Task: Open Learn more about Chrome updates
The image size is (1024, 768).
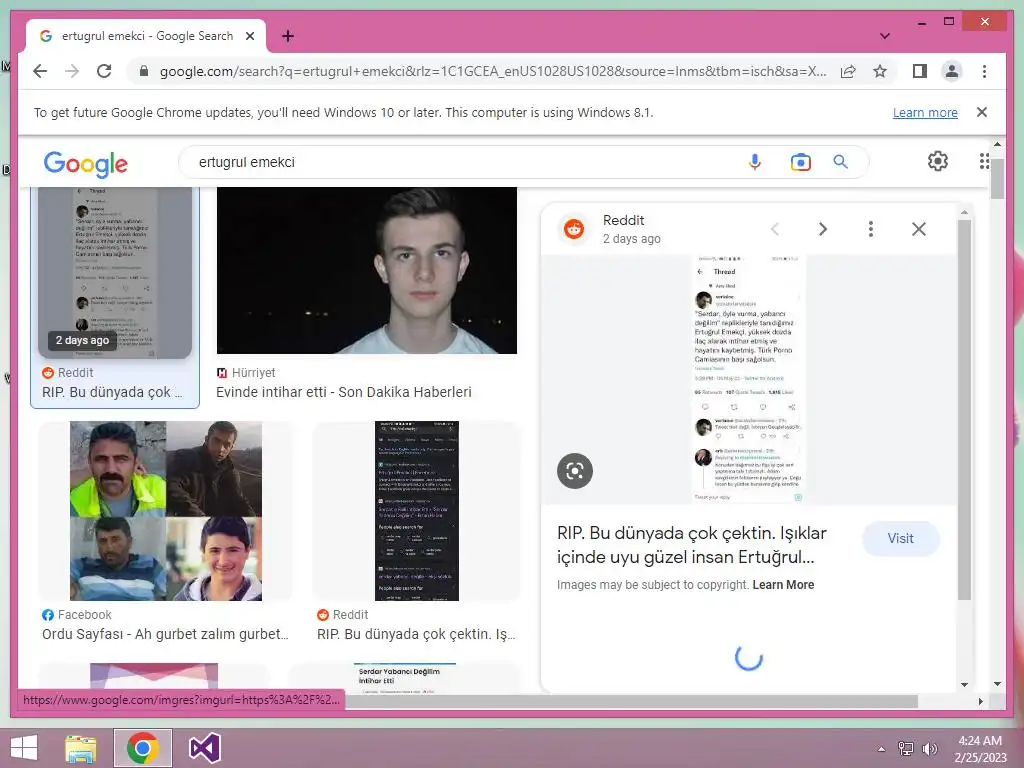Action: click(925, 112)
